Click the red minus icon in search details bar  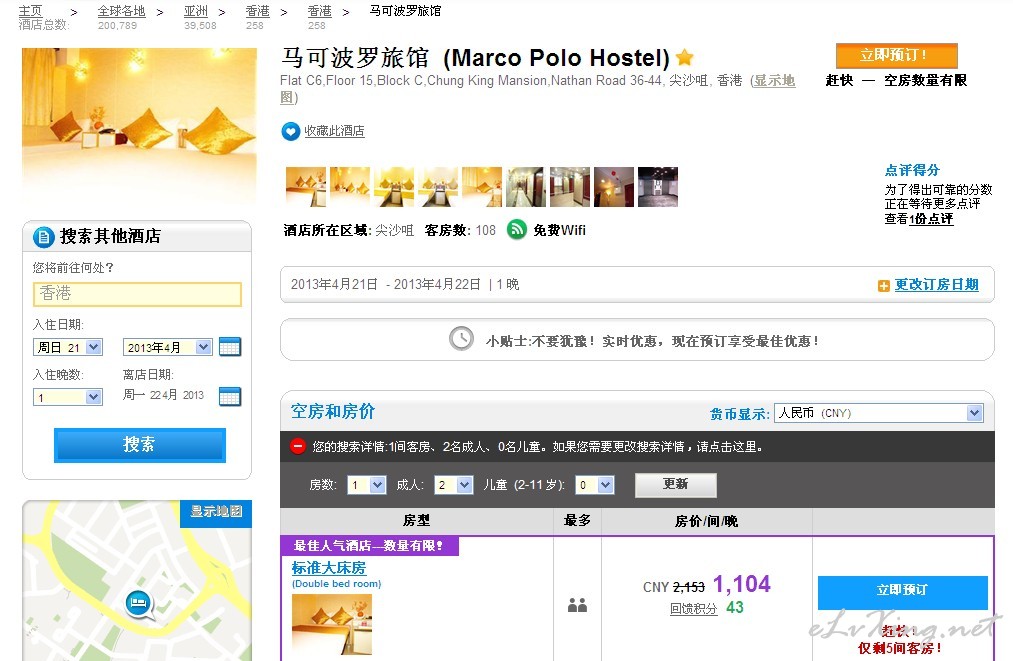click(297, 446)
